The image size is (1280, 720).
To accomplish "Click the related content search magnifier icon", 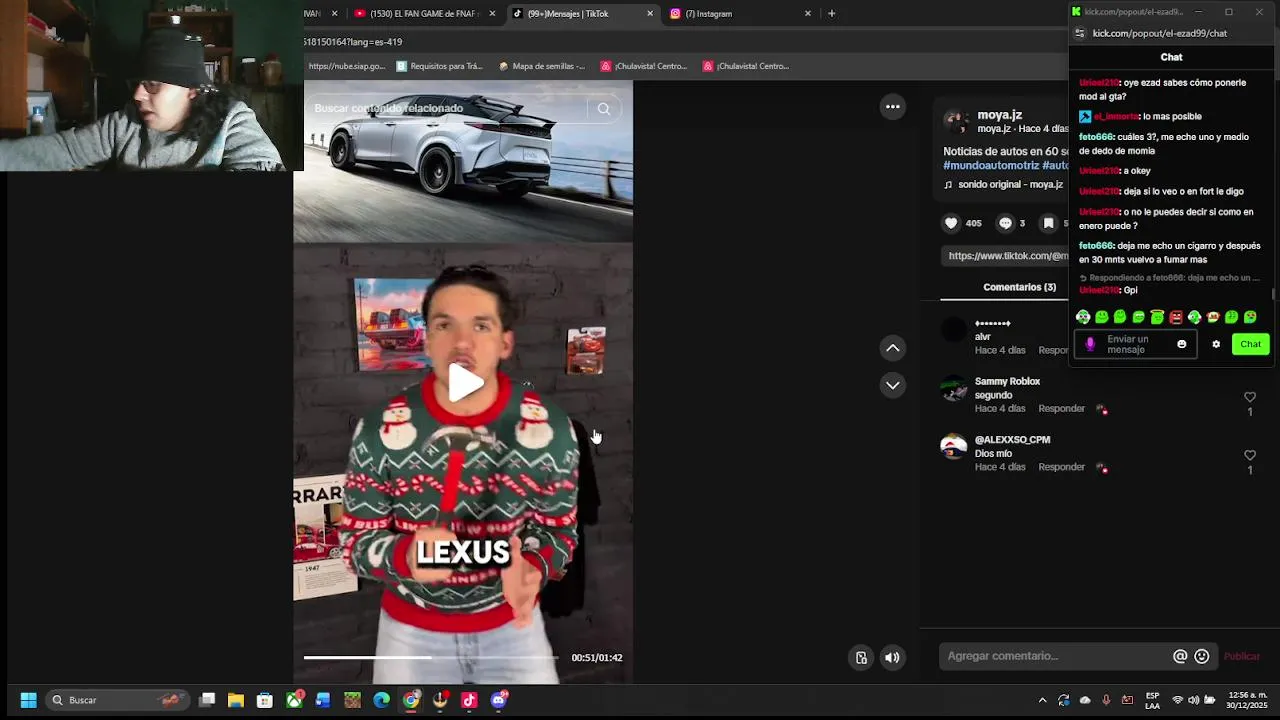I will [x=603, y=109].
